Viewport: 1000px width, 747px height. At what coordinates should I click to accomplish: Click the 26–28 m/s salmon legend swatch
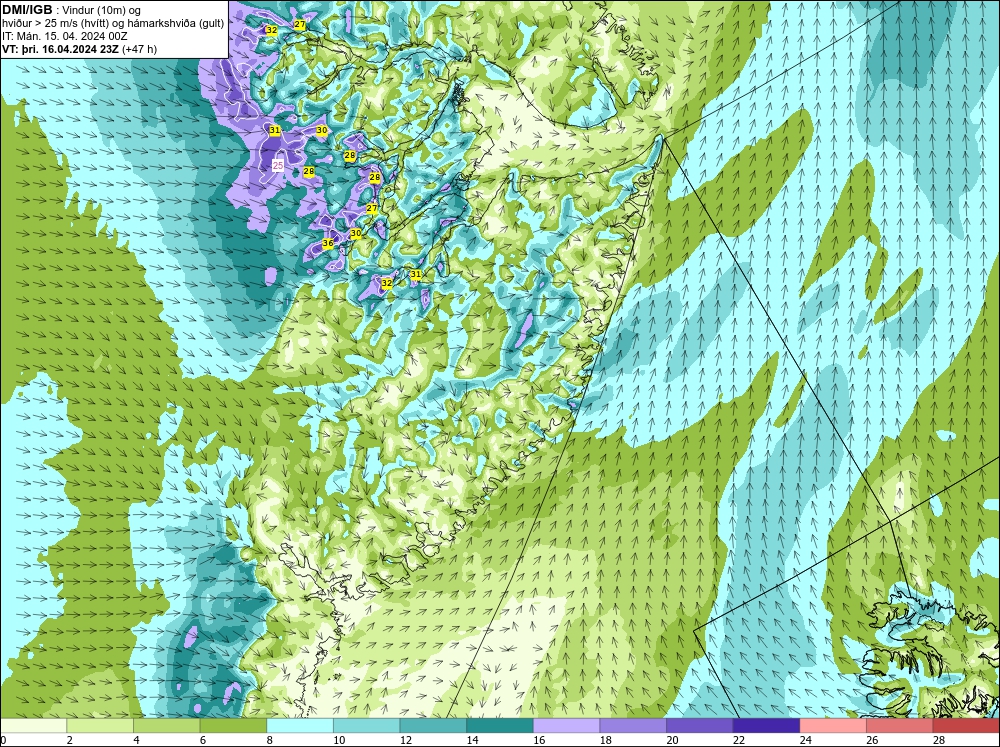click(900, 725)
